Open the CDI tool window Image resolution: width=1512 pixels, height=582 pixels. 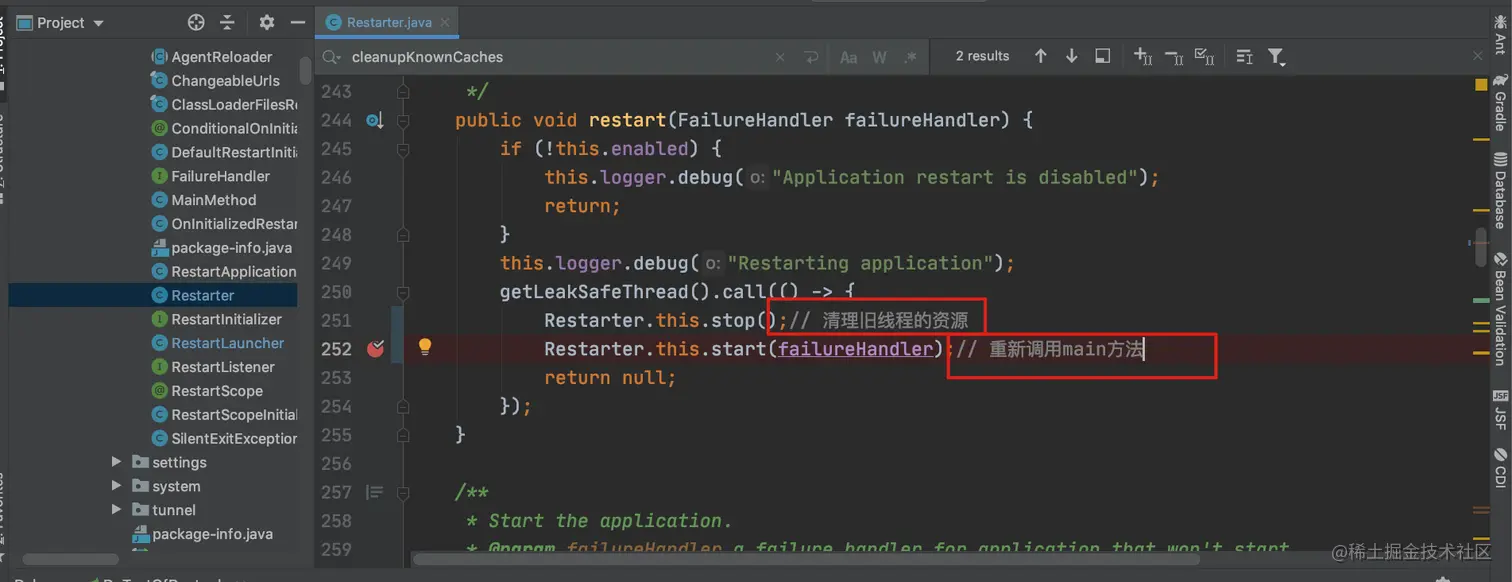pos(1500,468)
